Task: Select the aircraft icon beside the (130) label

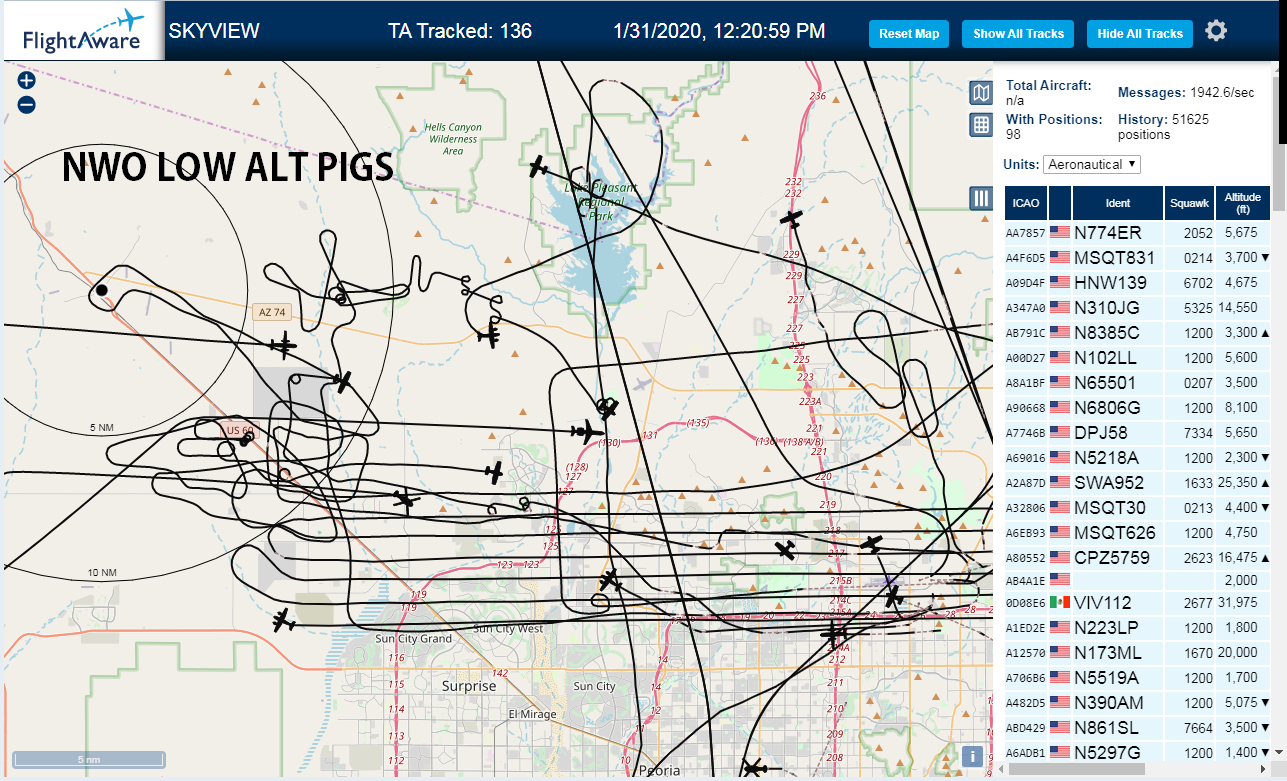Action: 586,433
